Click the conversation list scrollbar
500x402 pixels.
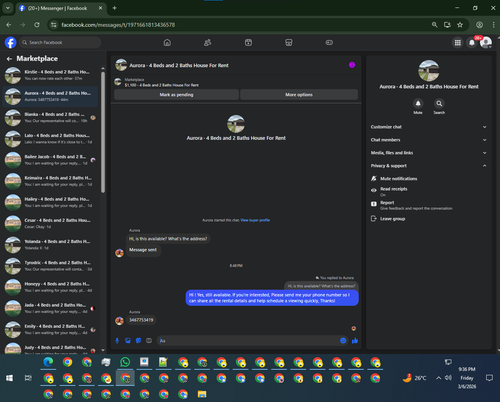tap(103, 132)
